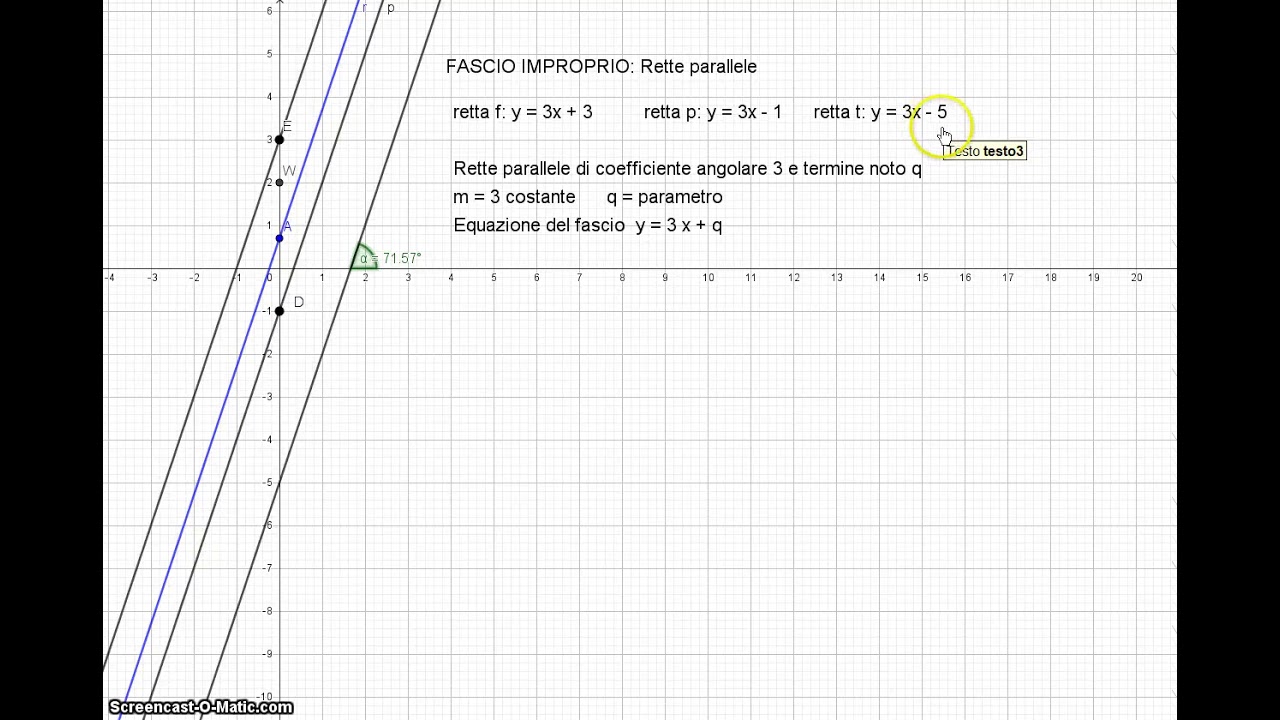This screenshot has height=720, width=1280.
Task: Click the x-axis tick label 20
Action: click(x=1136, y=277)
